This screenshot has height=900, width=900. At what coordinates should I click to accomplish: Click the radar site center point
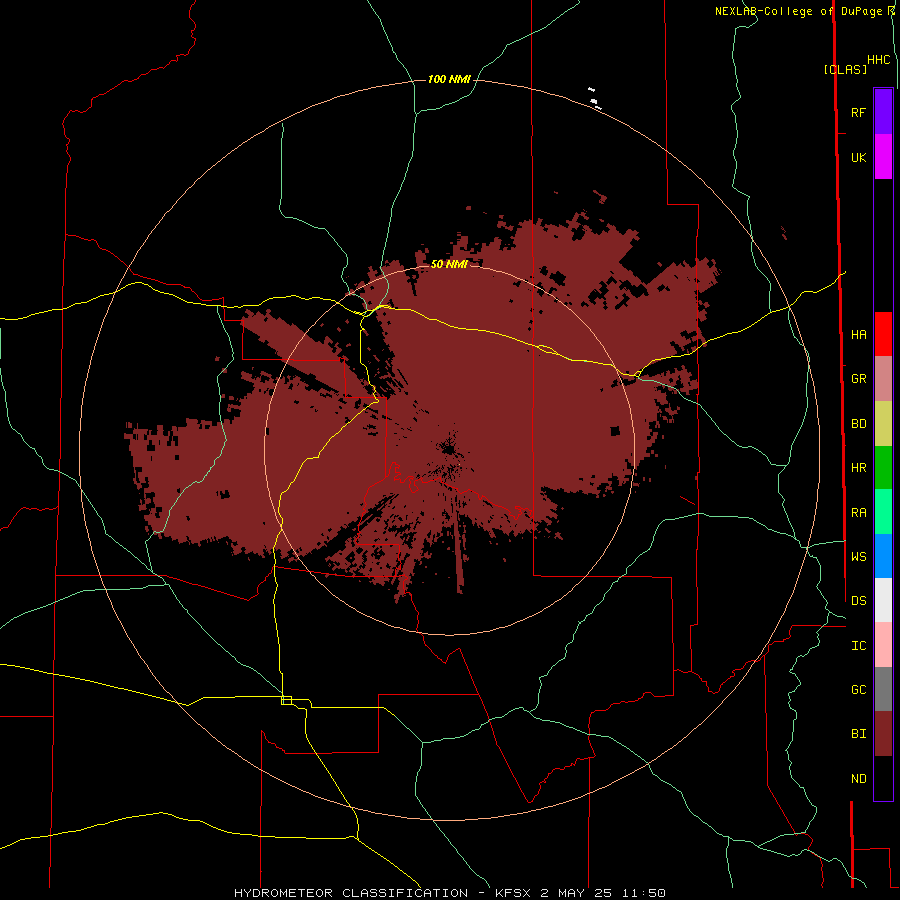click(449, 449)
